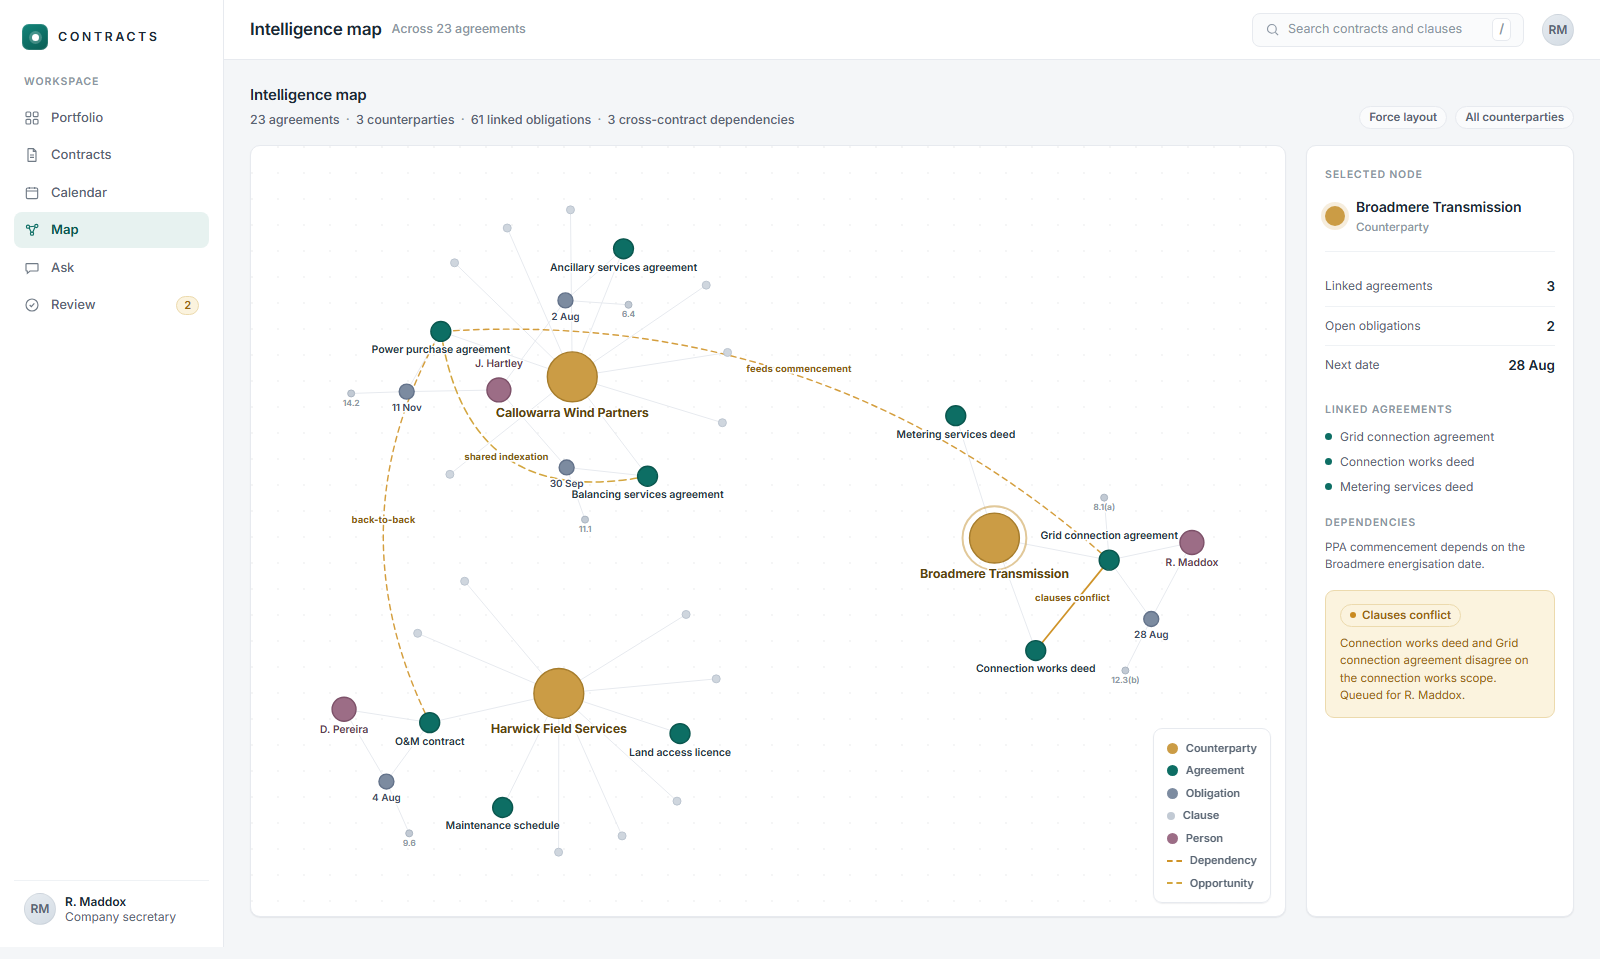Select the R. Maddox person node on map
Screen dimensions: 1600x959
1192,542
